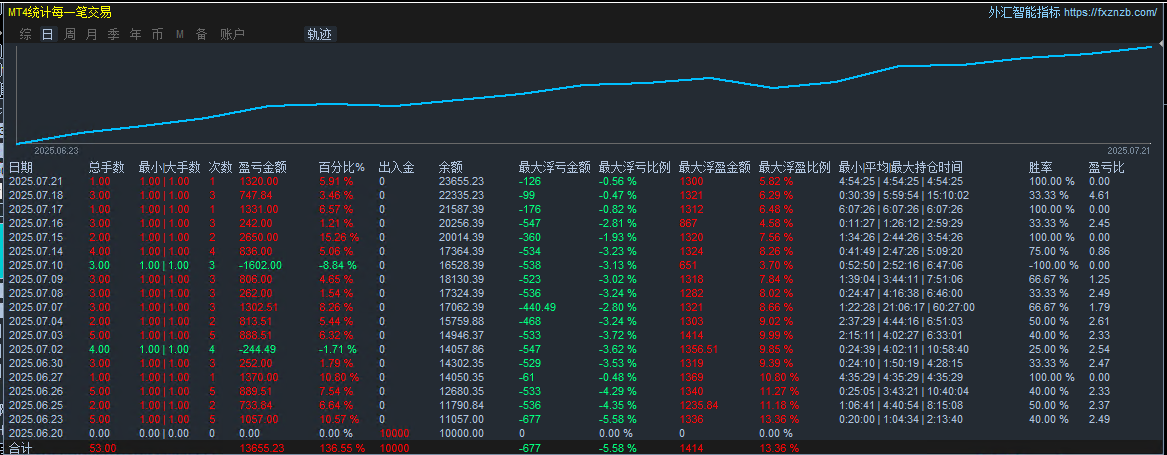The width and height of the screenshot is (1167, 455).
Task: Click the 最小|大手数 column header
Action: [170, 168]
